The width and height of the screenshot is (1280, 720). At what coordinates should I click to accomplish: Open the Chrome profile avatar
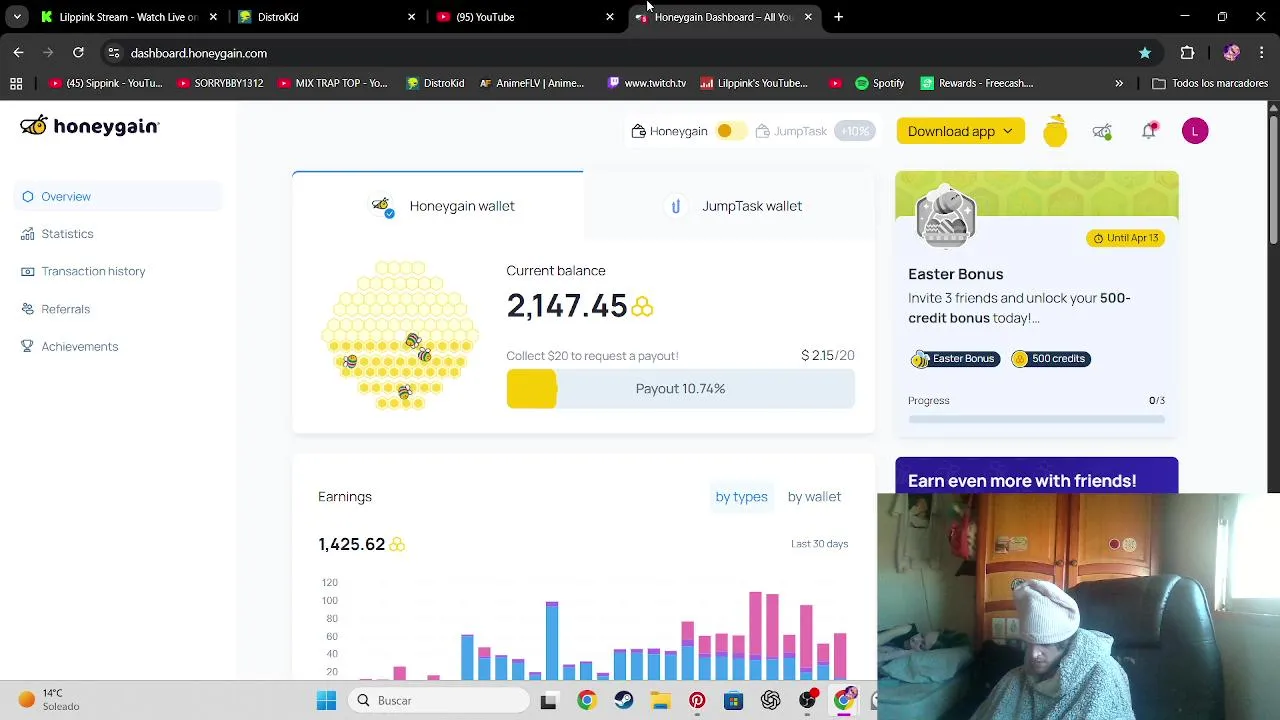[1231, 53]
